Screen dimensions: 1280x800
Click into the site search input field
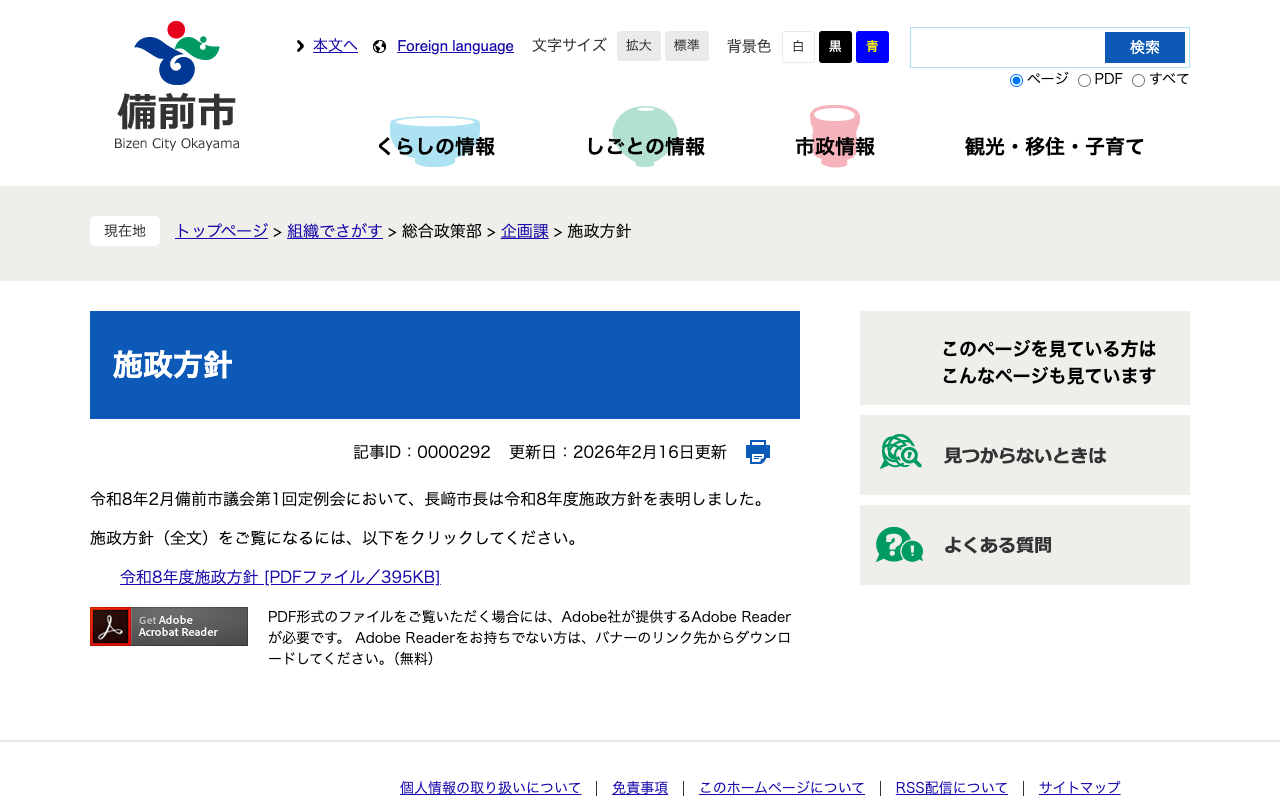(1008, 47)
